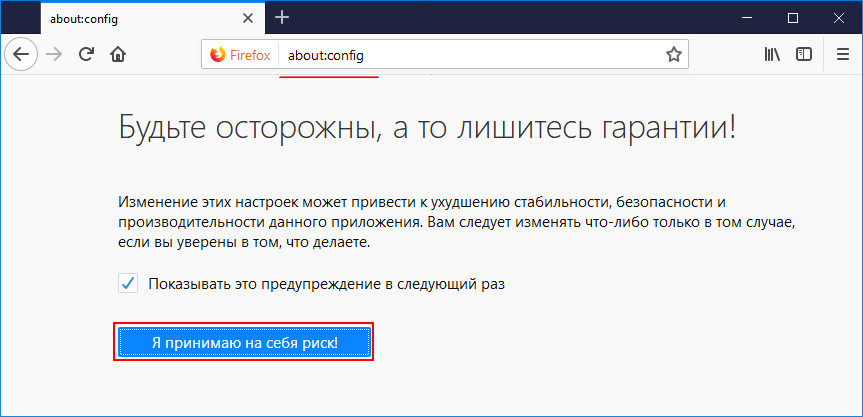Screen dimensions: 863x417
Task: Open the Home page icon
Action: pos(118,54)
